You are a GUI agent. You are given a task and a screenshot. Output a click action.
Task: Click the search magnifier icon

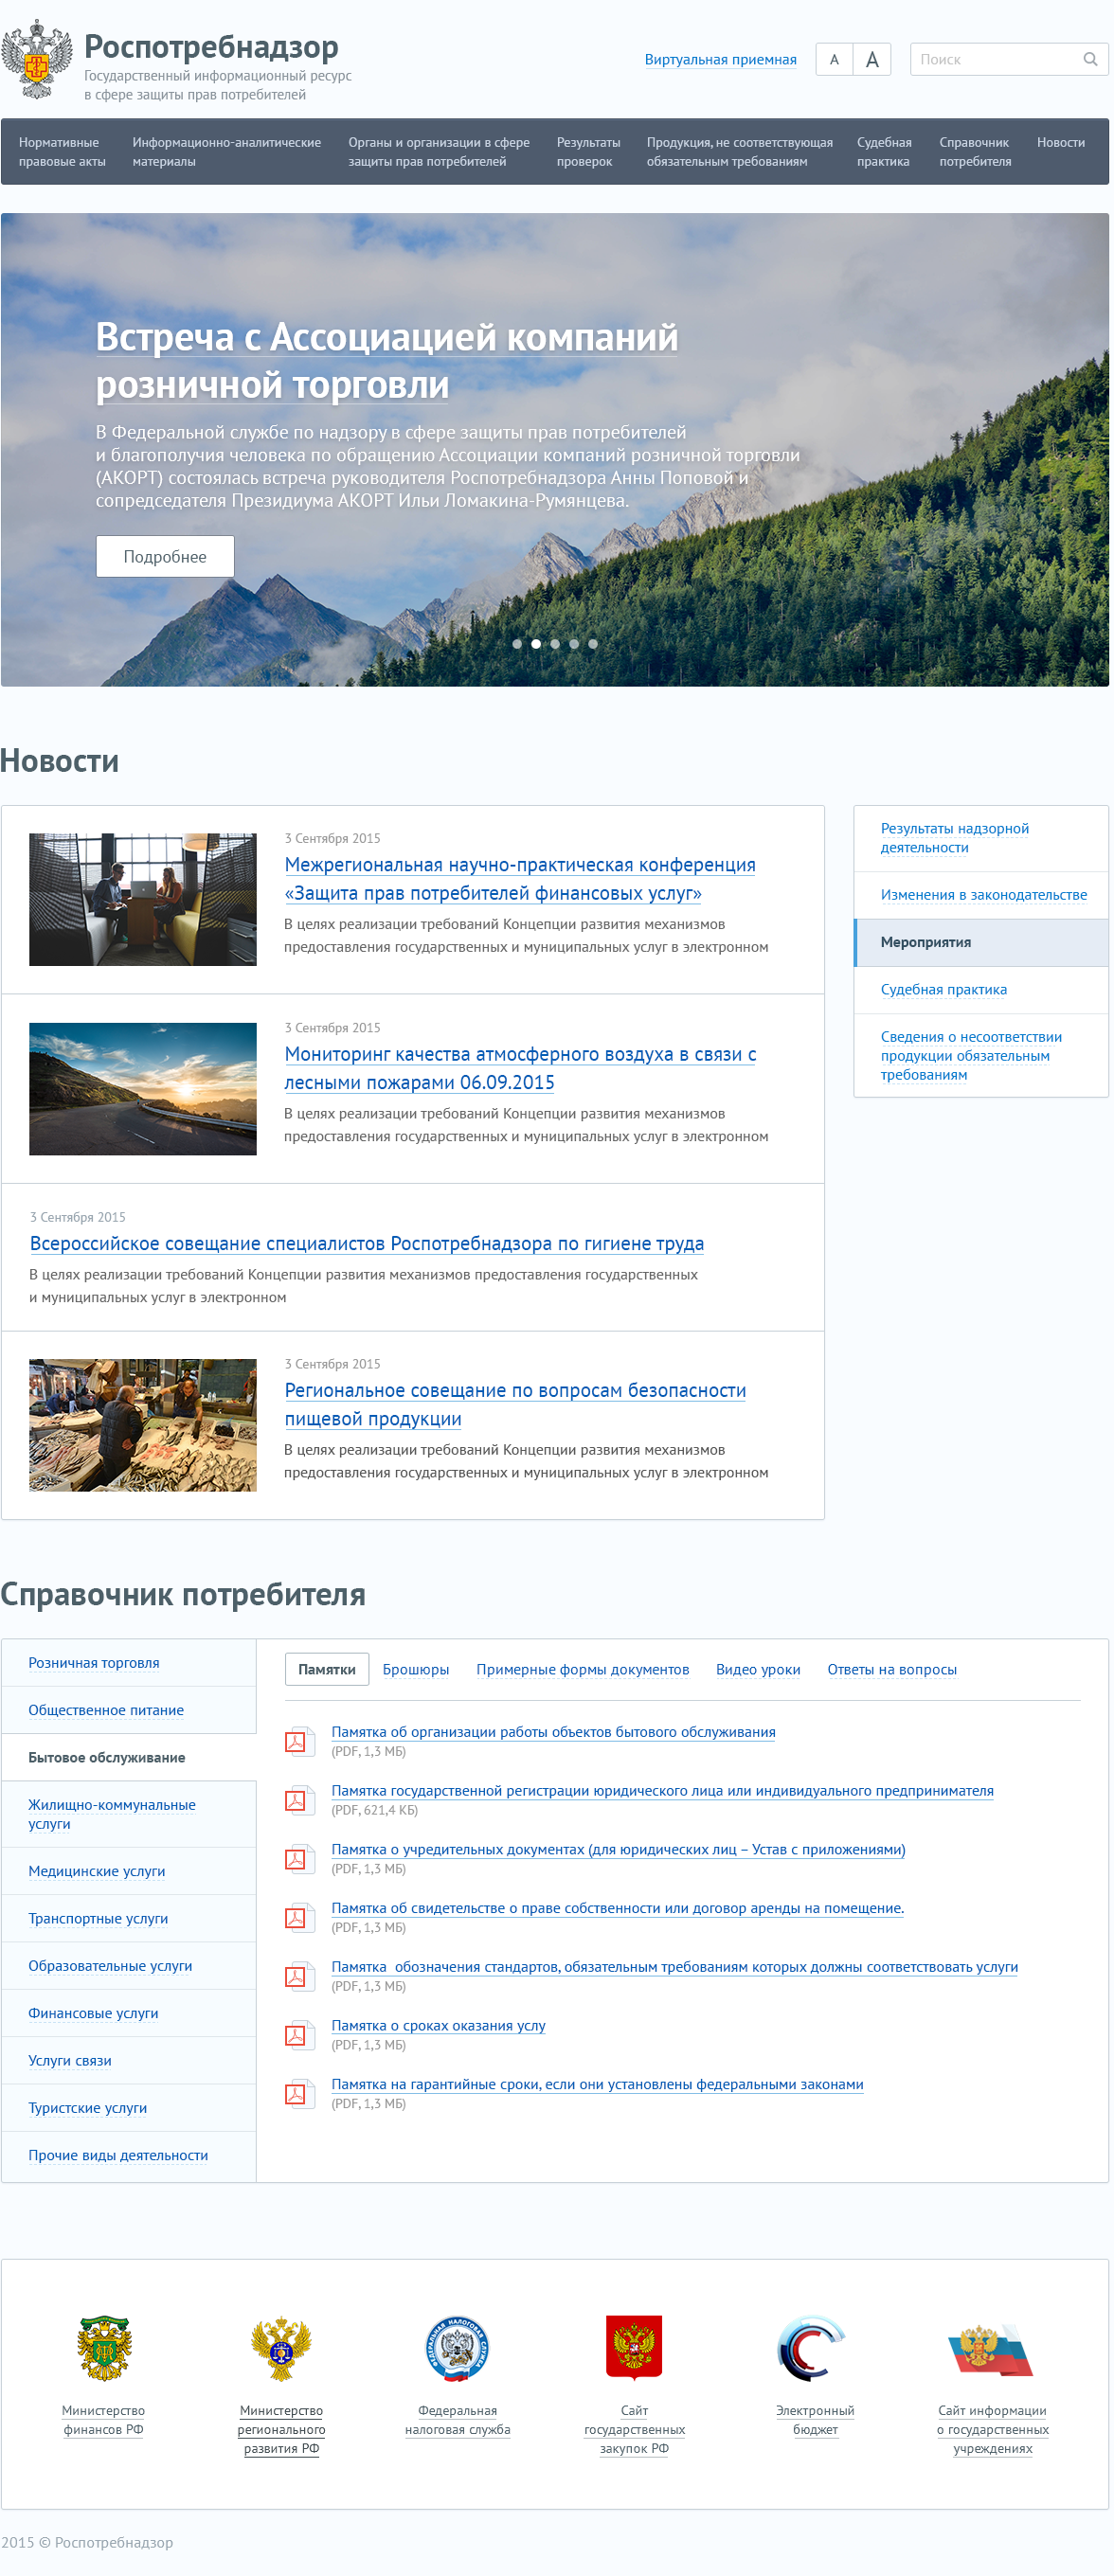pos(1089,60)
